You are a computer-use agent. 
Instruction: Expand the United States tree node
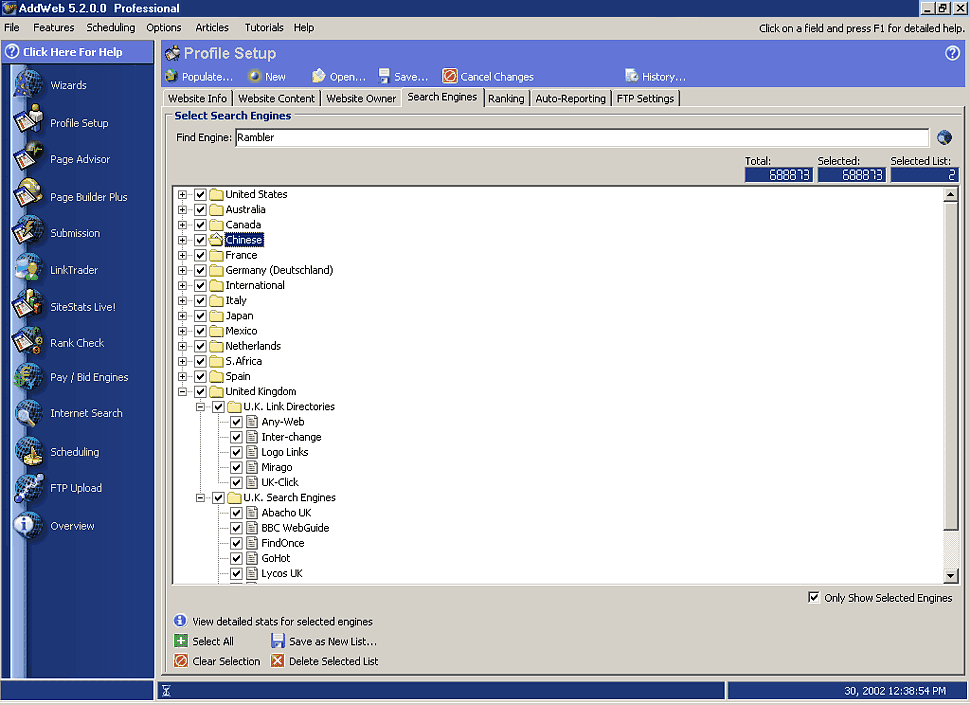pyautogui.click(x=182, y=194)
